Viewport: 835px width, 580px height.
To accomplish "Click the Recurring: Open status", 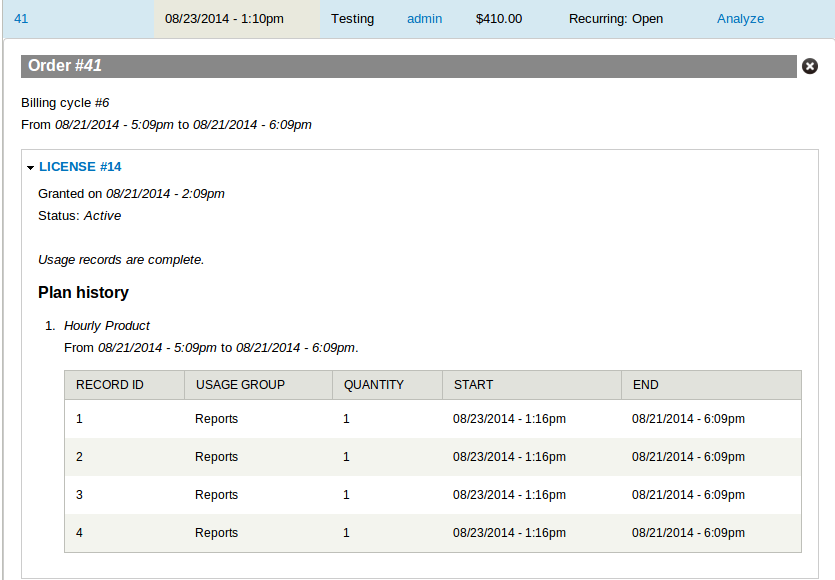I will coord(615,18).
